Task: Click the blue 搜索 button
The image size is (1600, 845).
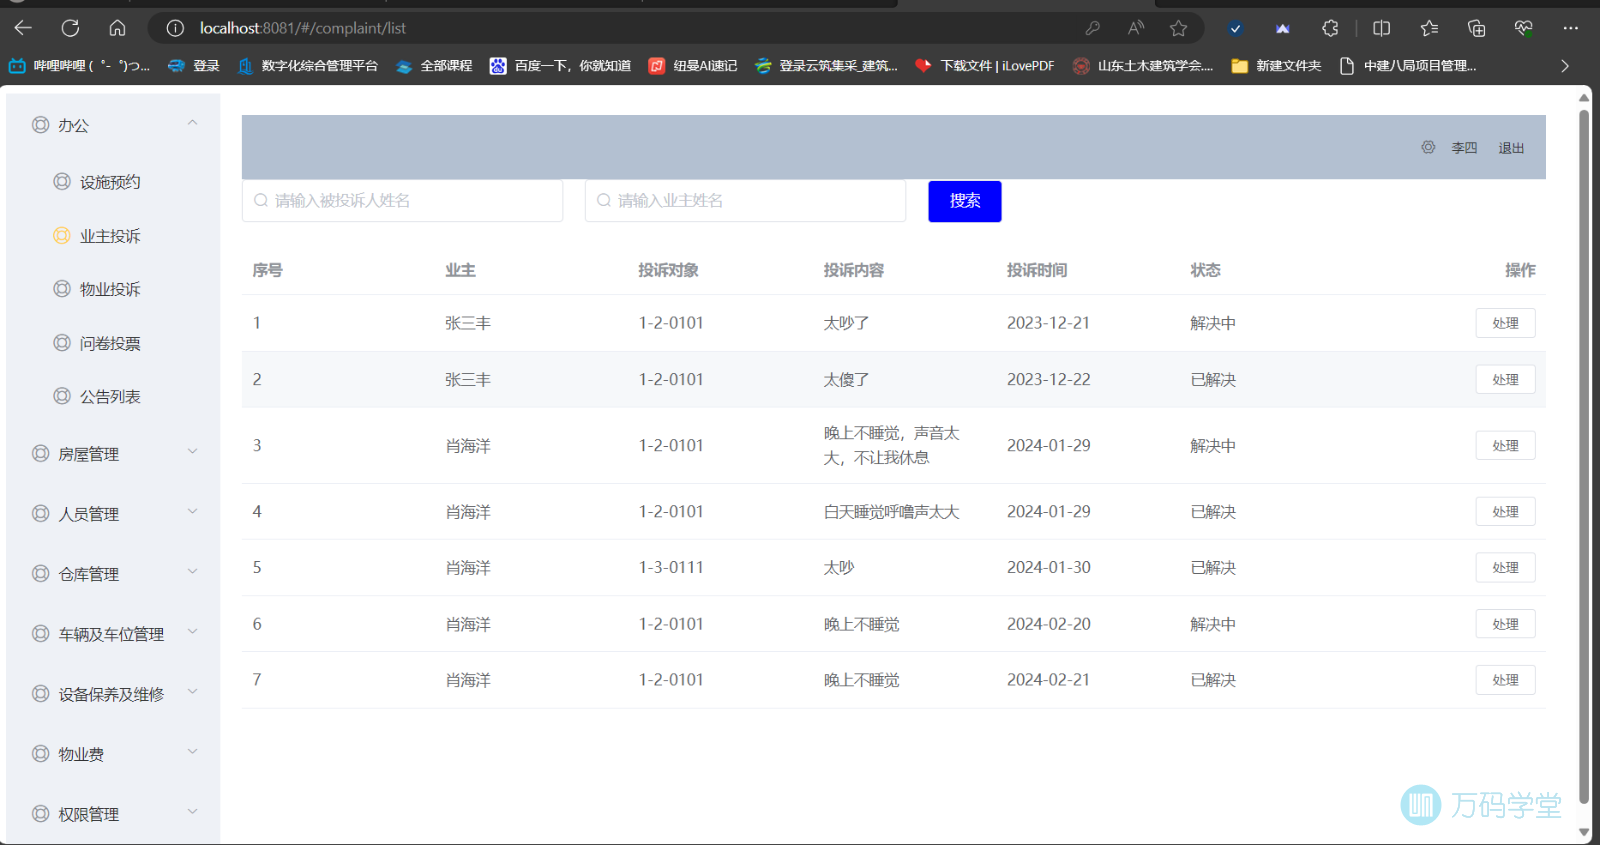Action: [964, 201]
